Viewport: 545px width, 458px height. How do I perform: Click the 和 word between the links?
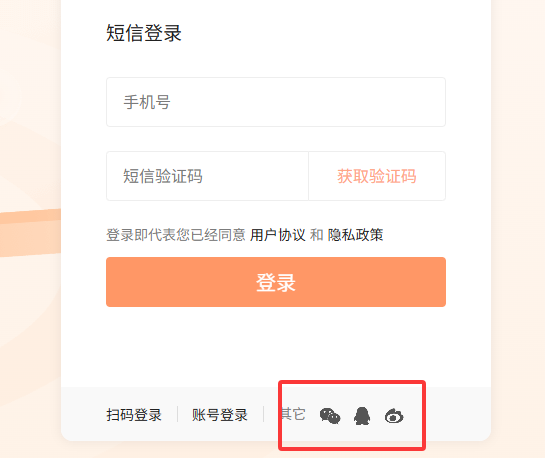point(317,235)
